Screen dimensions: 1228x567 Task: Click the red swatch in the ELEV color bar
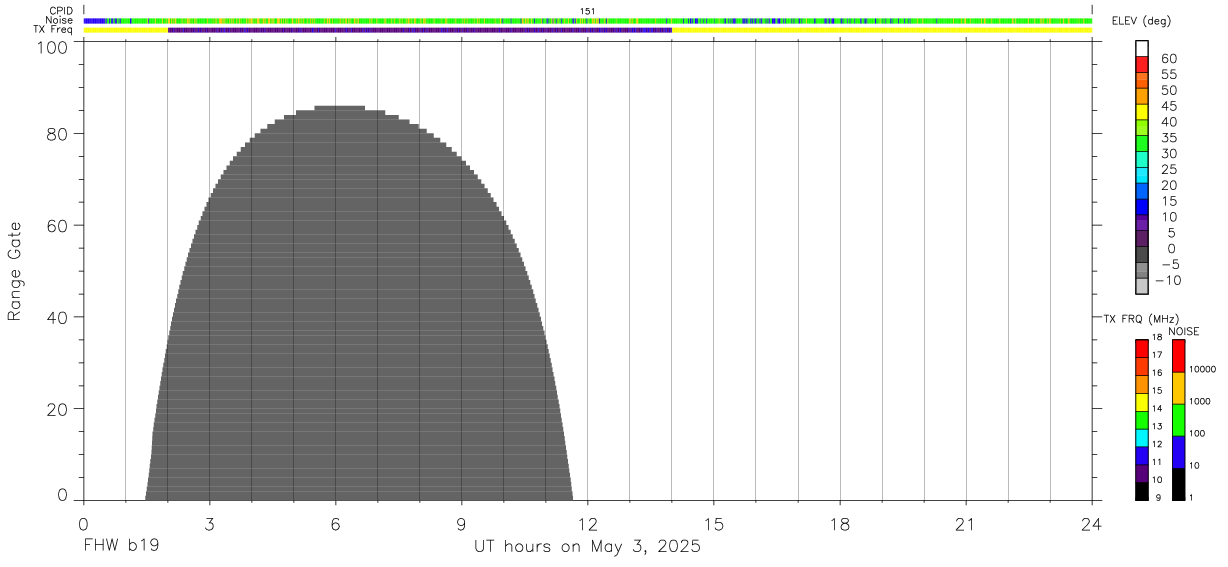1142,64
